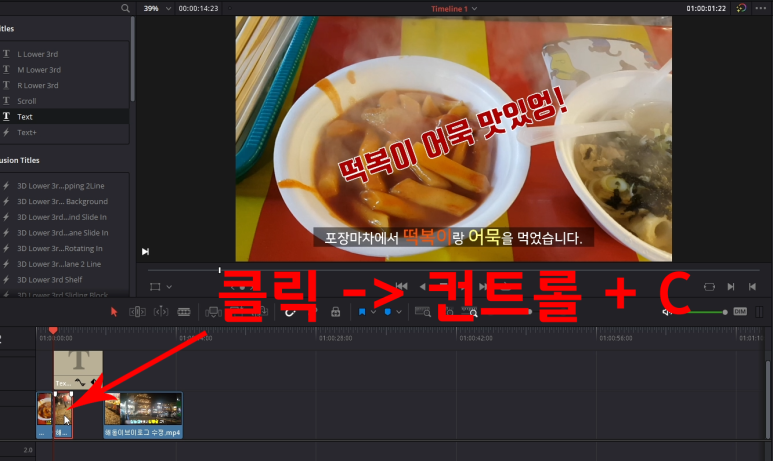Viewport: 773px width, 461px height.
Task: Click ruler timecode 01:00:42:00
Action: 476,338
